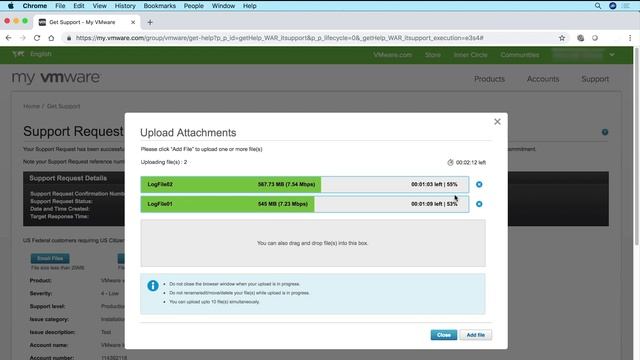Open a new browser tab

pos(150,22)
